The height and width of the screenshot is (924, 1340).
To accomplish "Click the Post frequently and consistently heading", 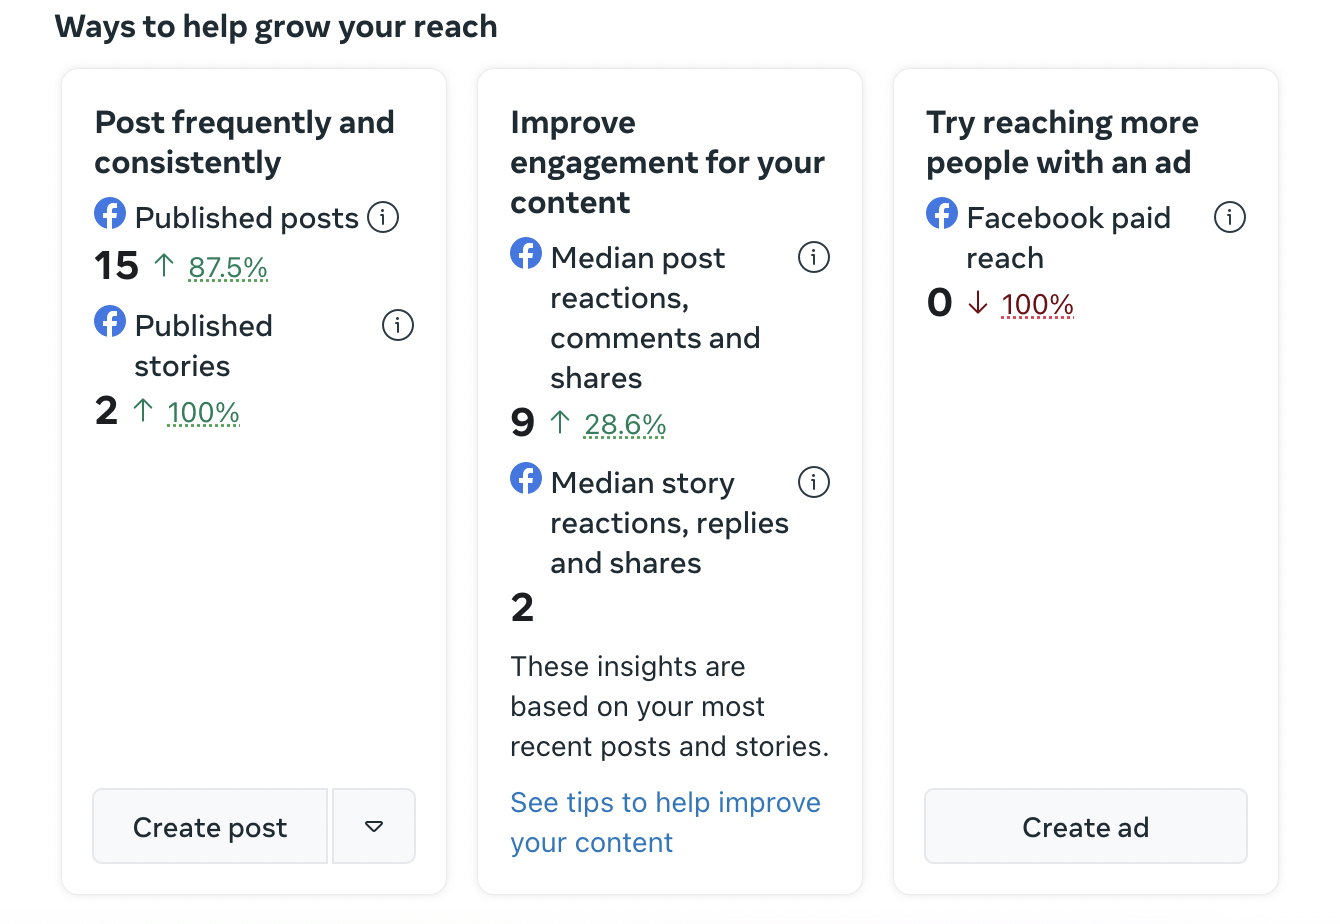I will click(245, 142).
